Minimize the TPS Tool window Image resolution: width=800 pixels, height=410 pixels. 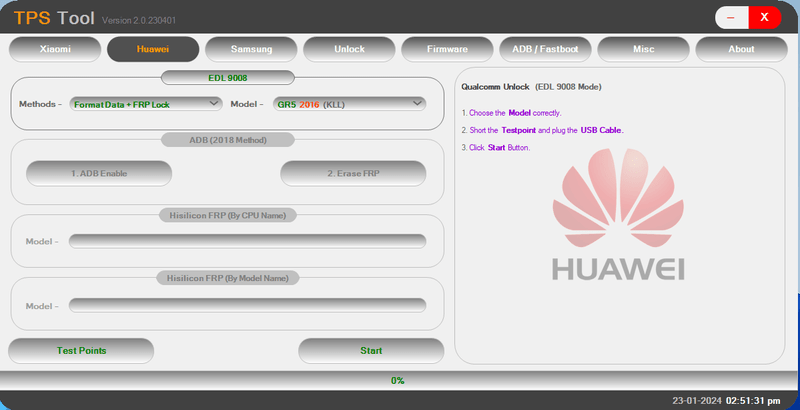click(732, 18)
